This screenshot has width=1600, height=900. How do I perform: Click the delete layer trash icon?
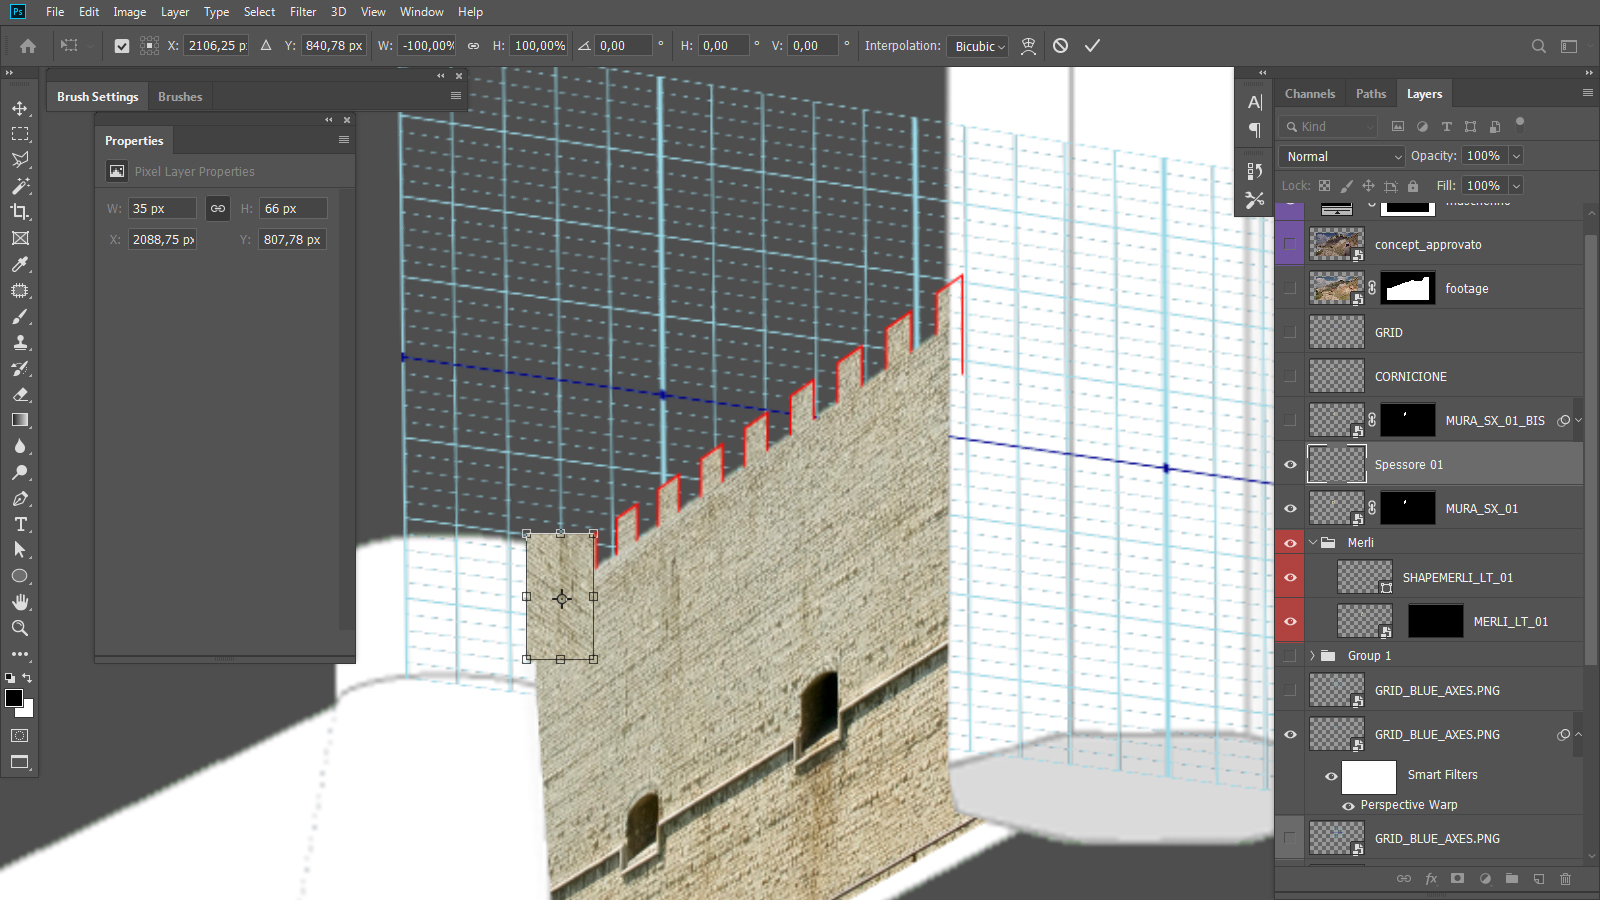[1565, 879]
